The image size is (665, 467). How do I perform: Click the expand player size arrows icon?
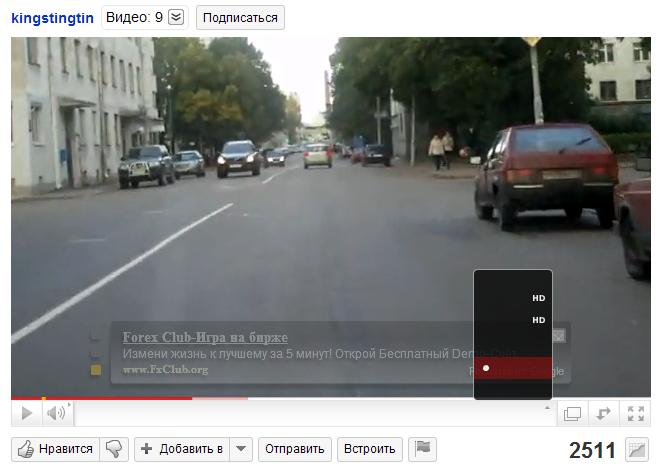(604, 413)
